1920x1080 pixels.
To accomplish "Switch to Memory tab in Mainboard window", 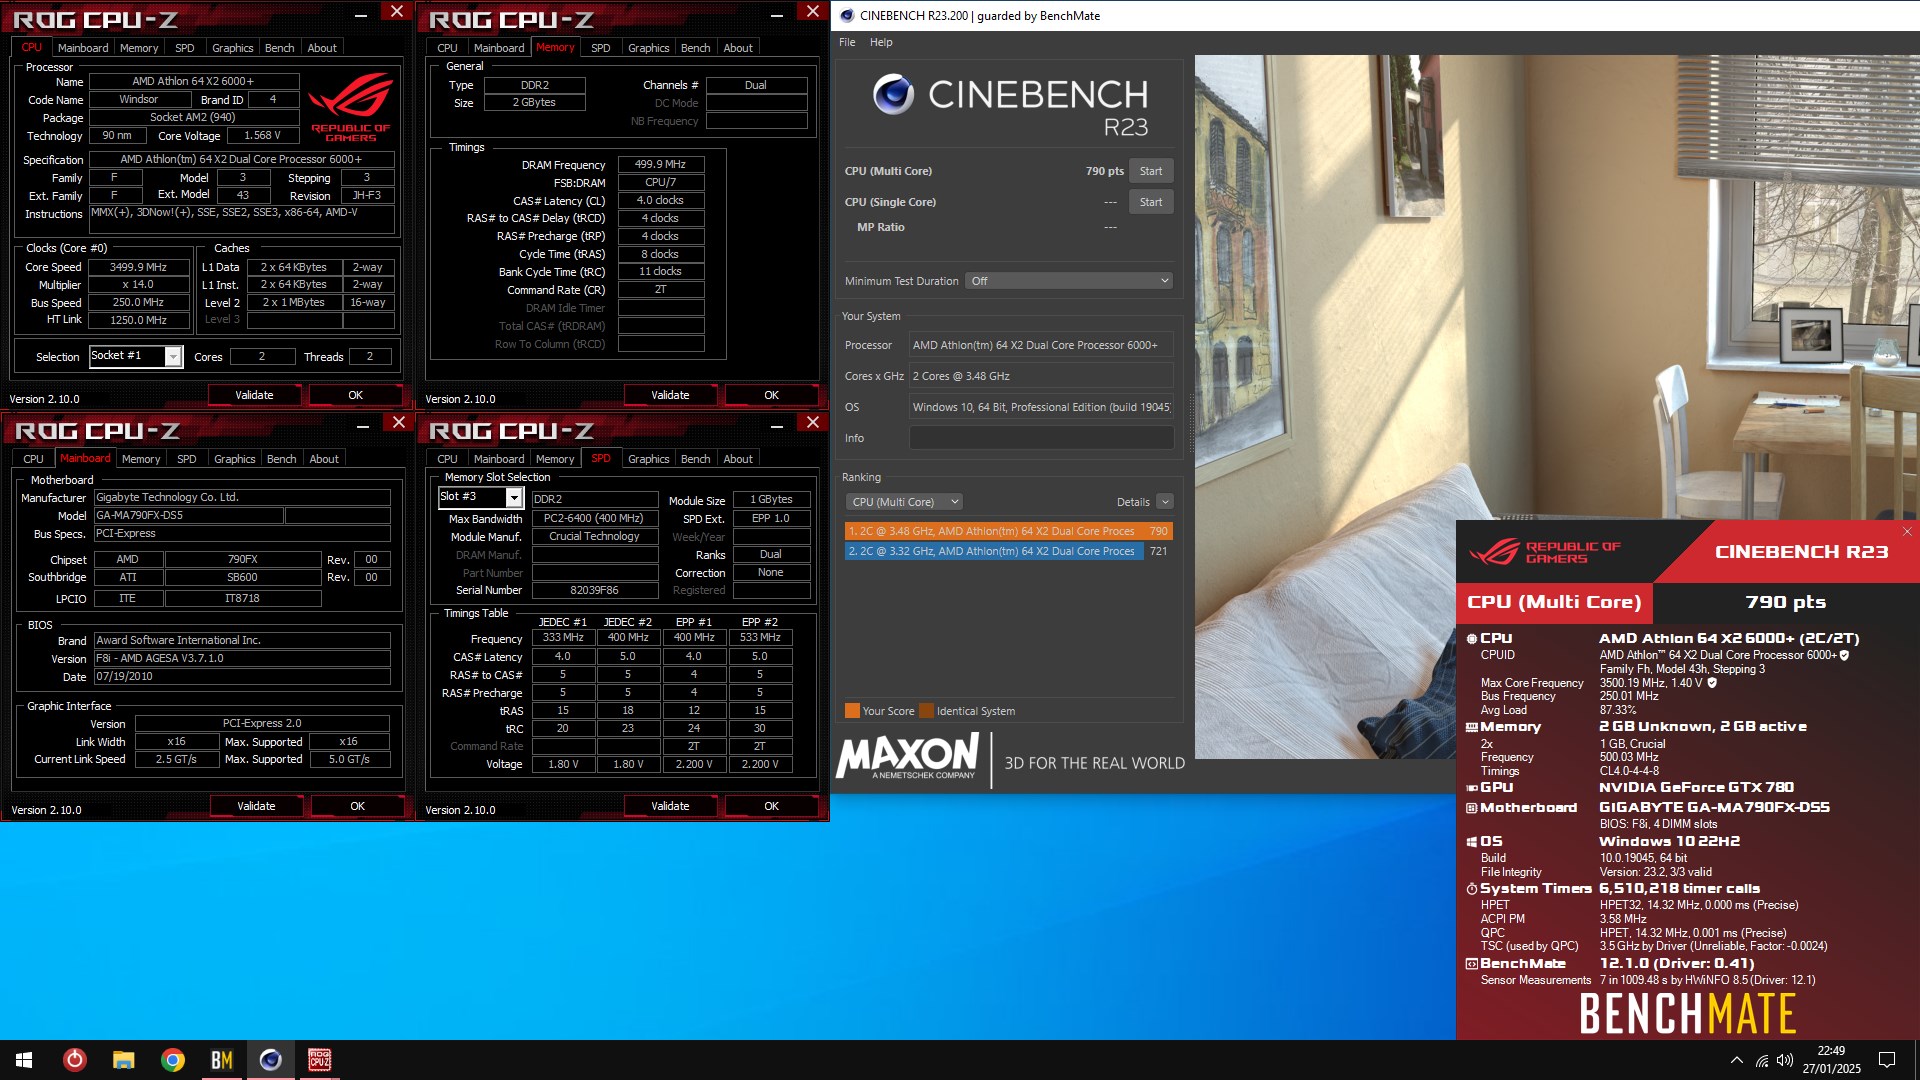I will click(x=141, y=459).
